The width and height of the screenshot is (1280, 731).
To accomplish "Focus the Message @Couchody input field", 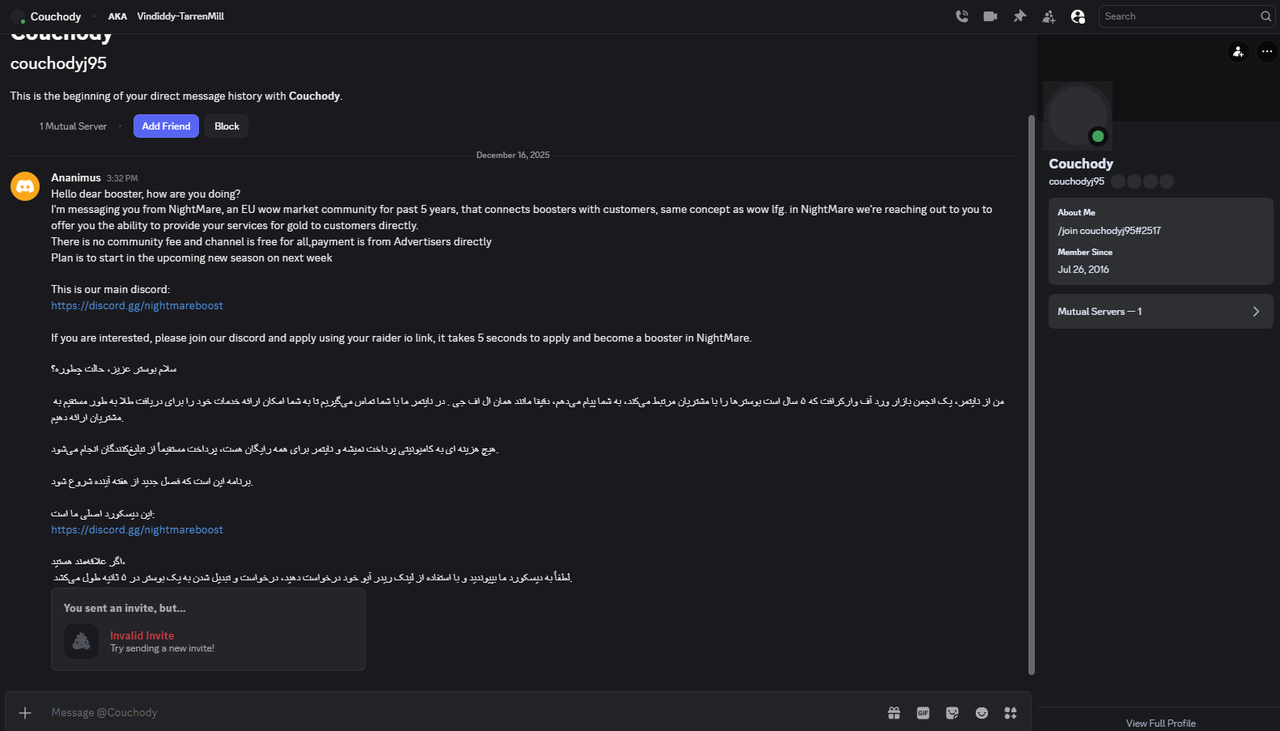I will pos(450,713).
